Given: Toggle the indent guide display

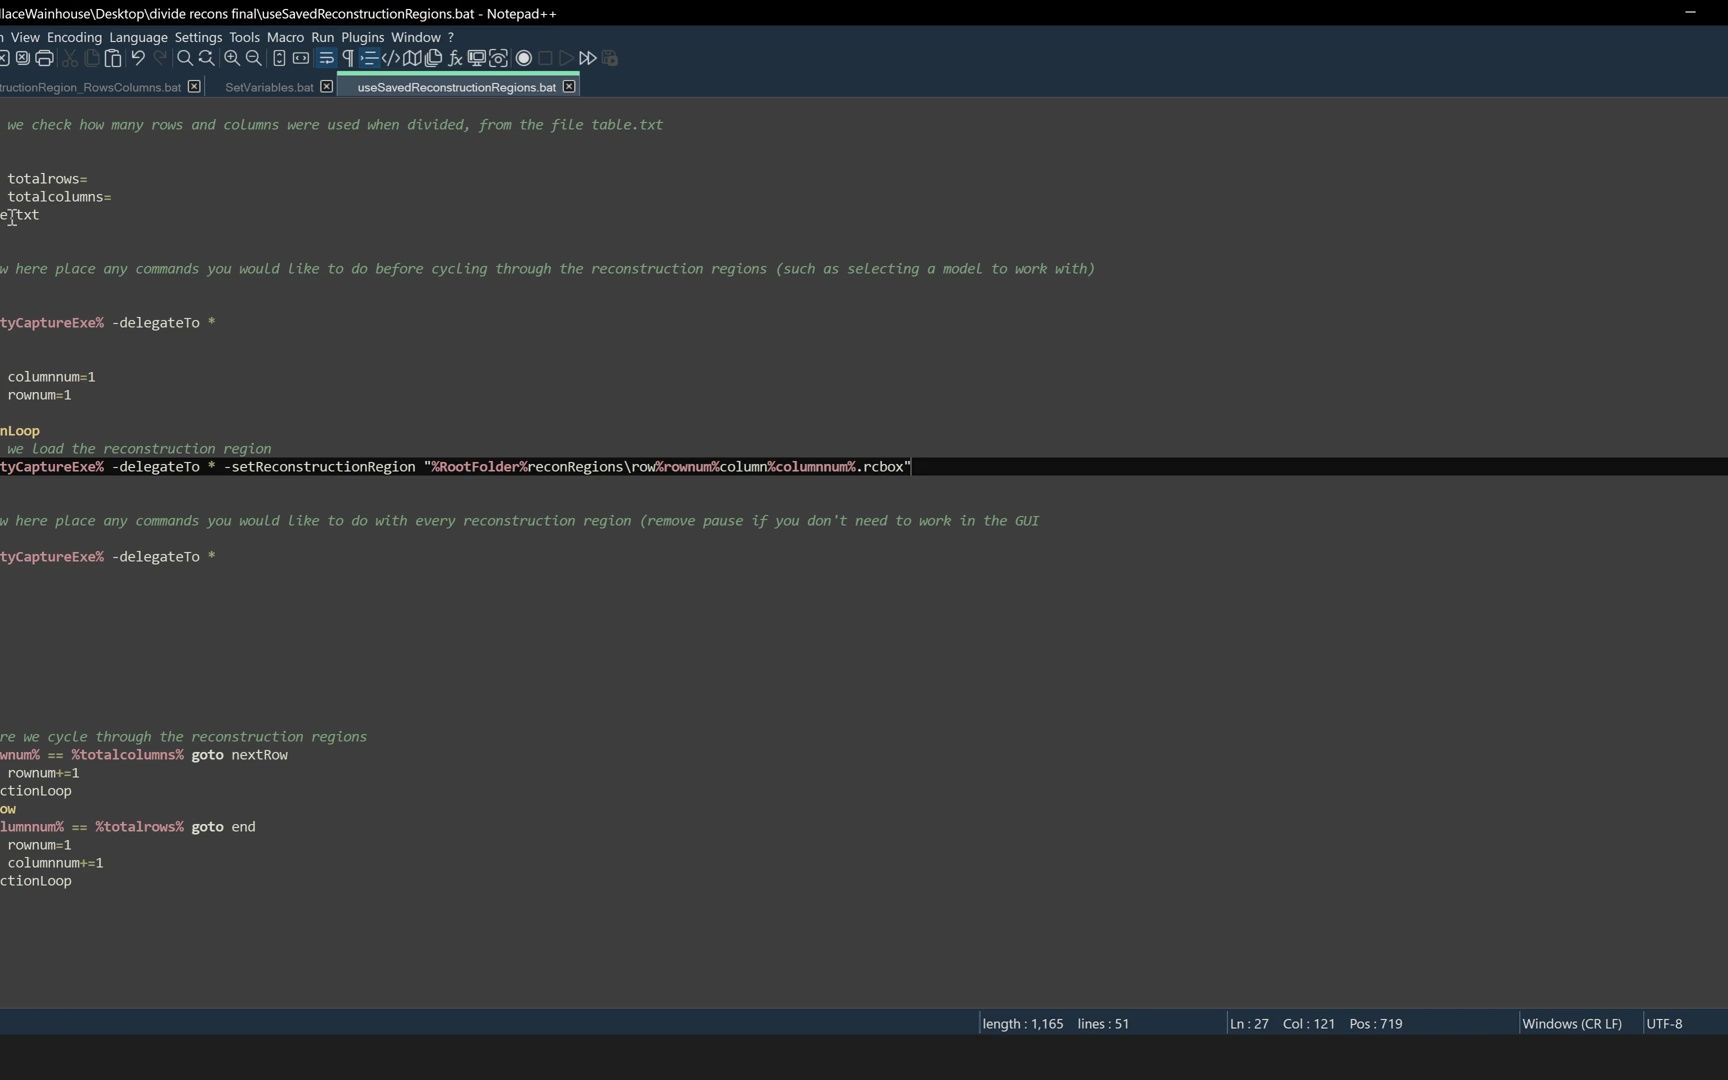Looking at the screenshot, I should click(x=370, y=59).
